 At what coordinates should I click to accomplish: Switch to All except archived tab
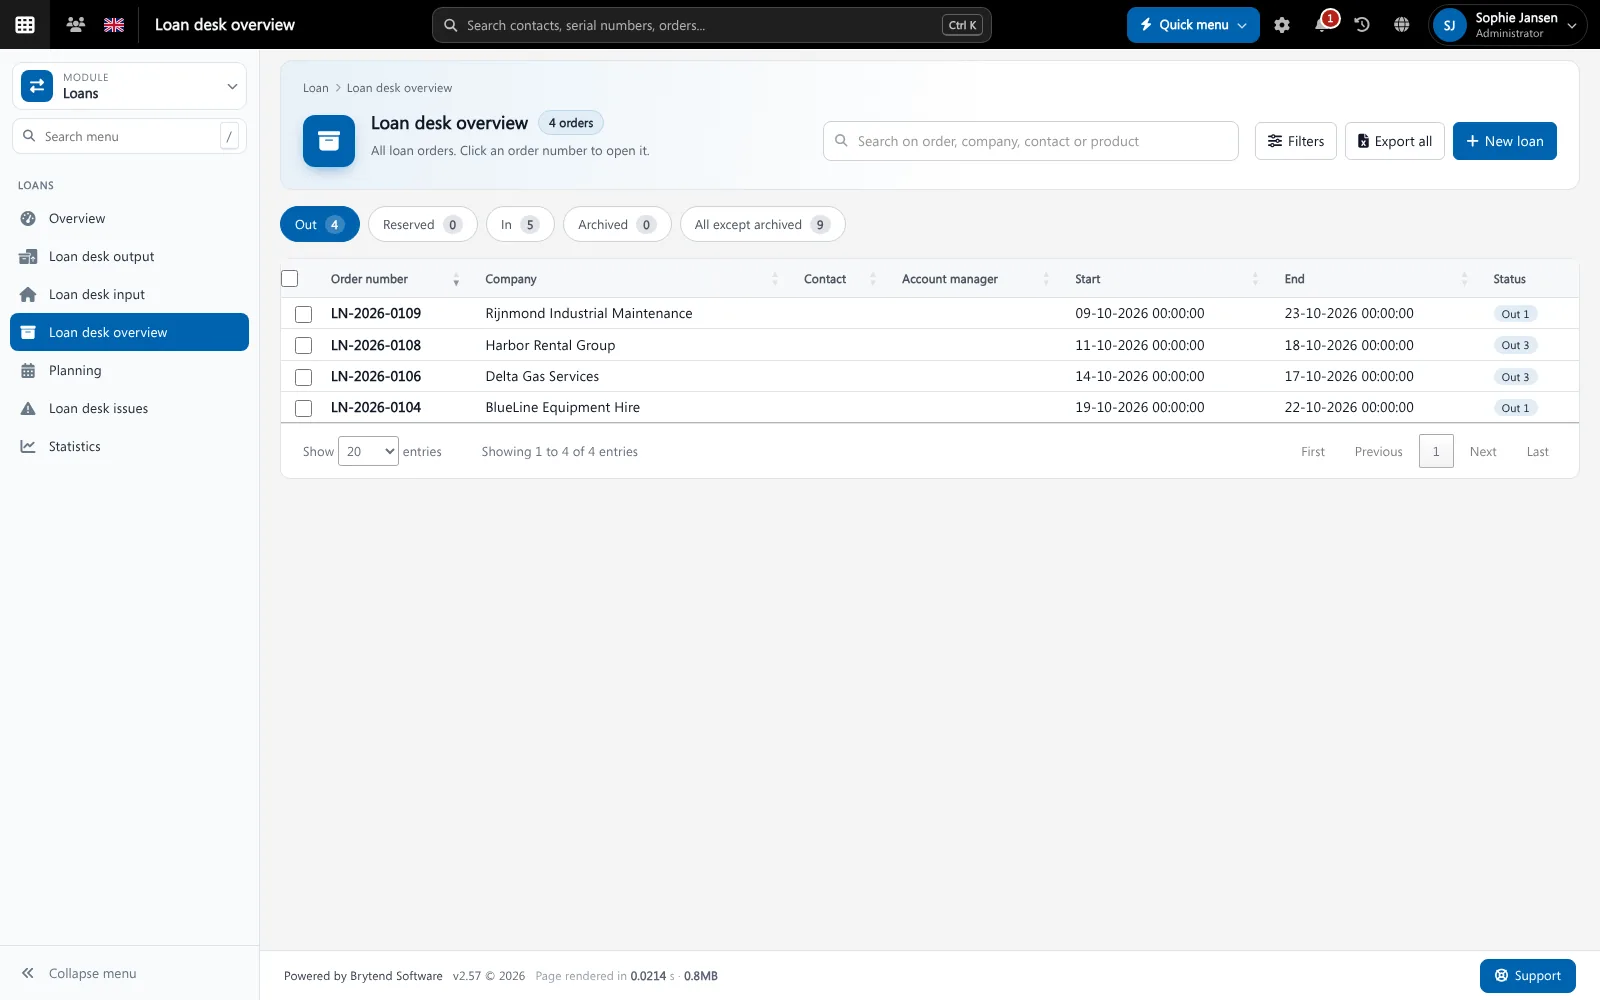click(x=762, y=225)
